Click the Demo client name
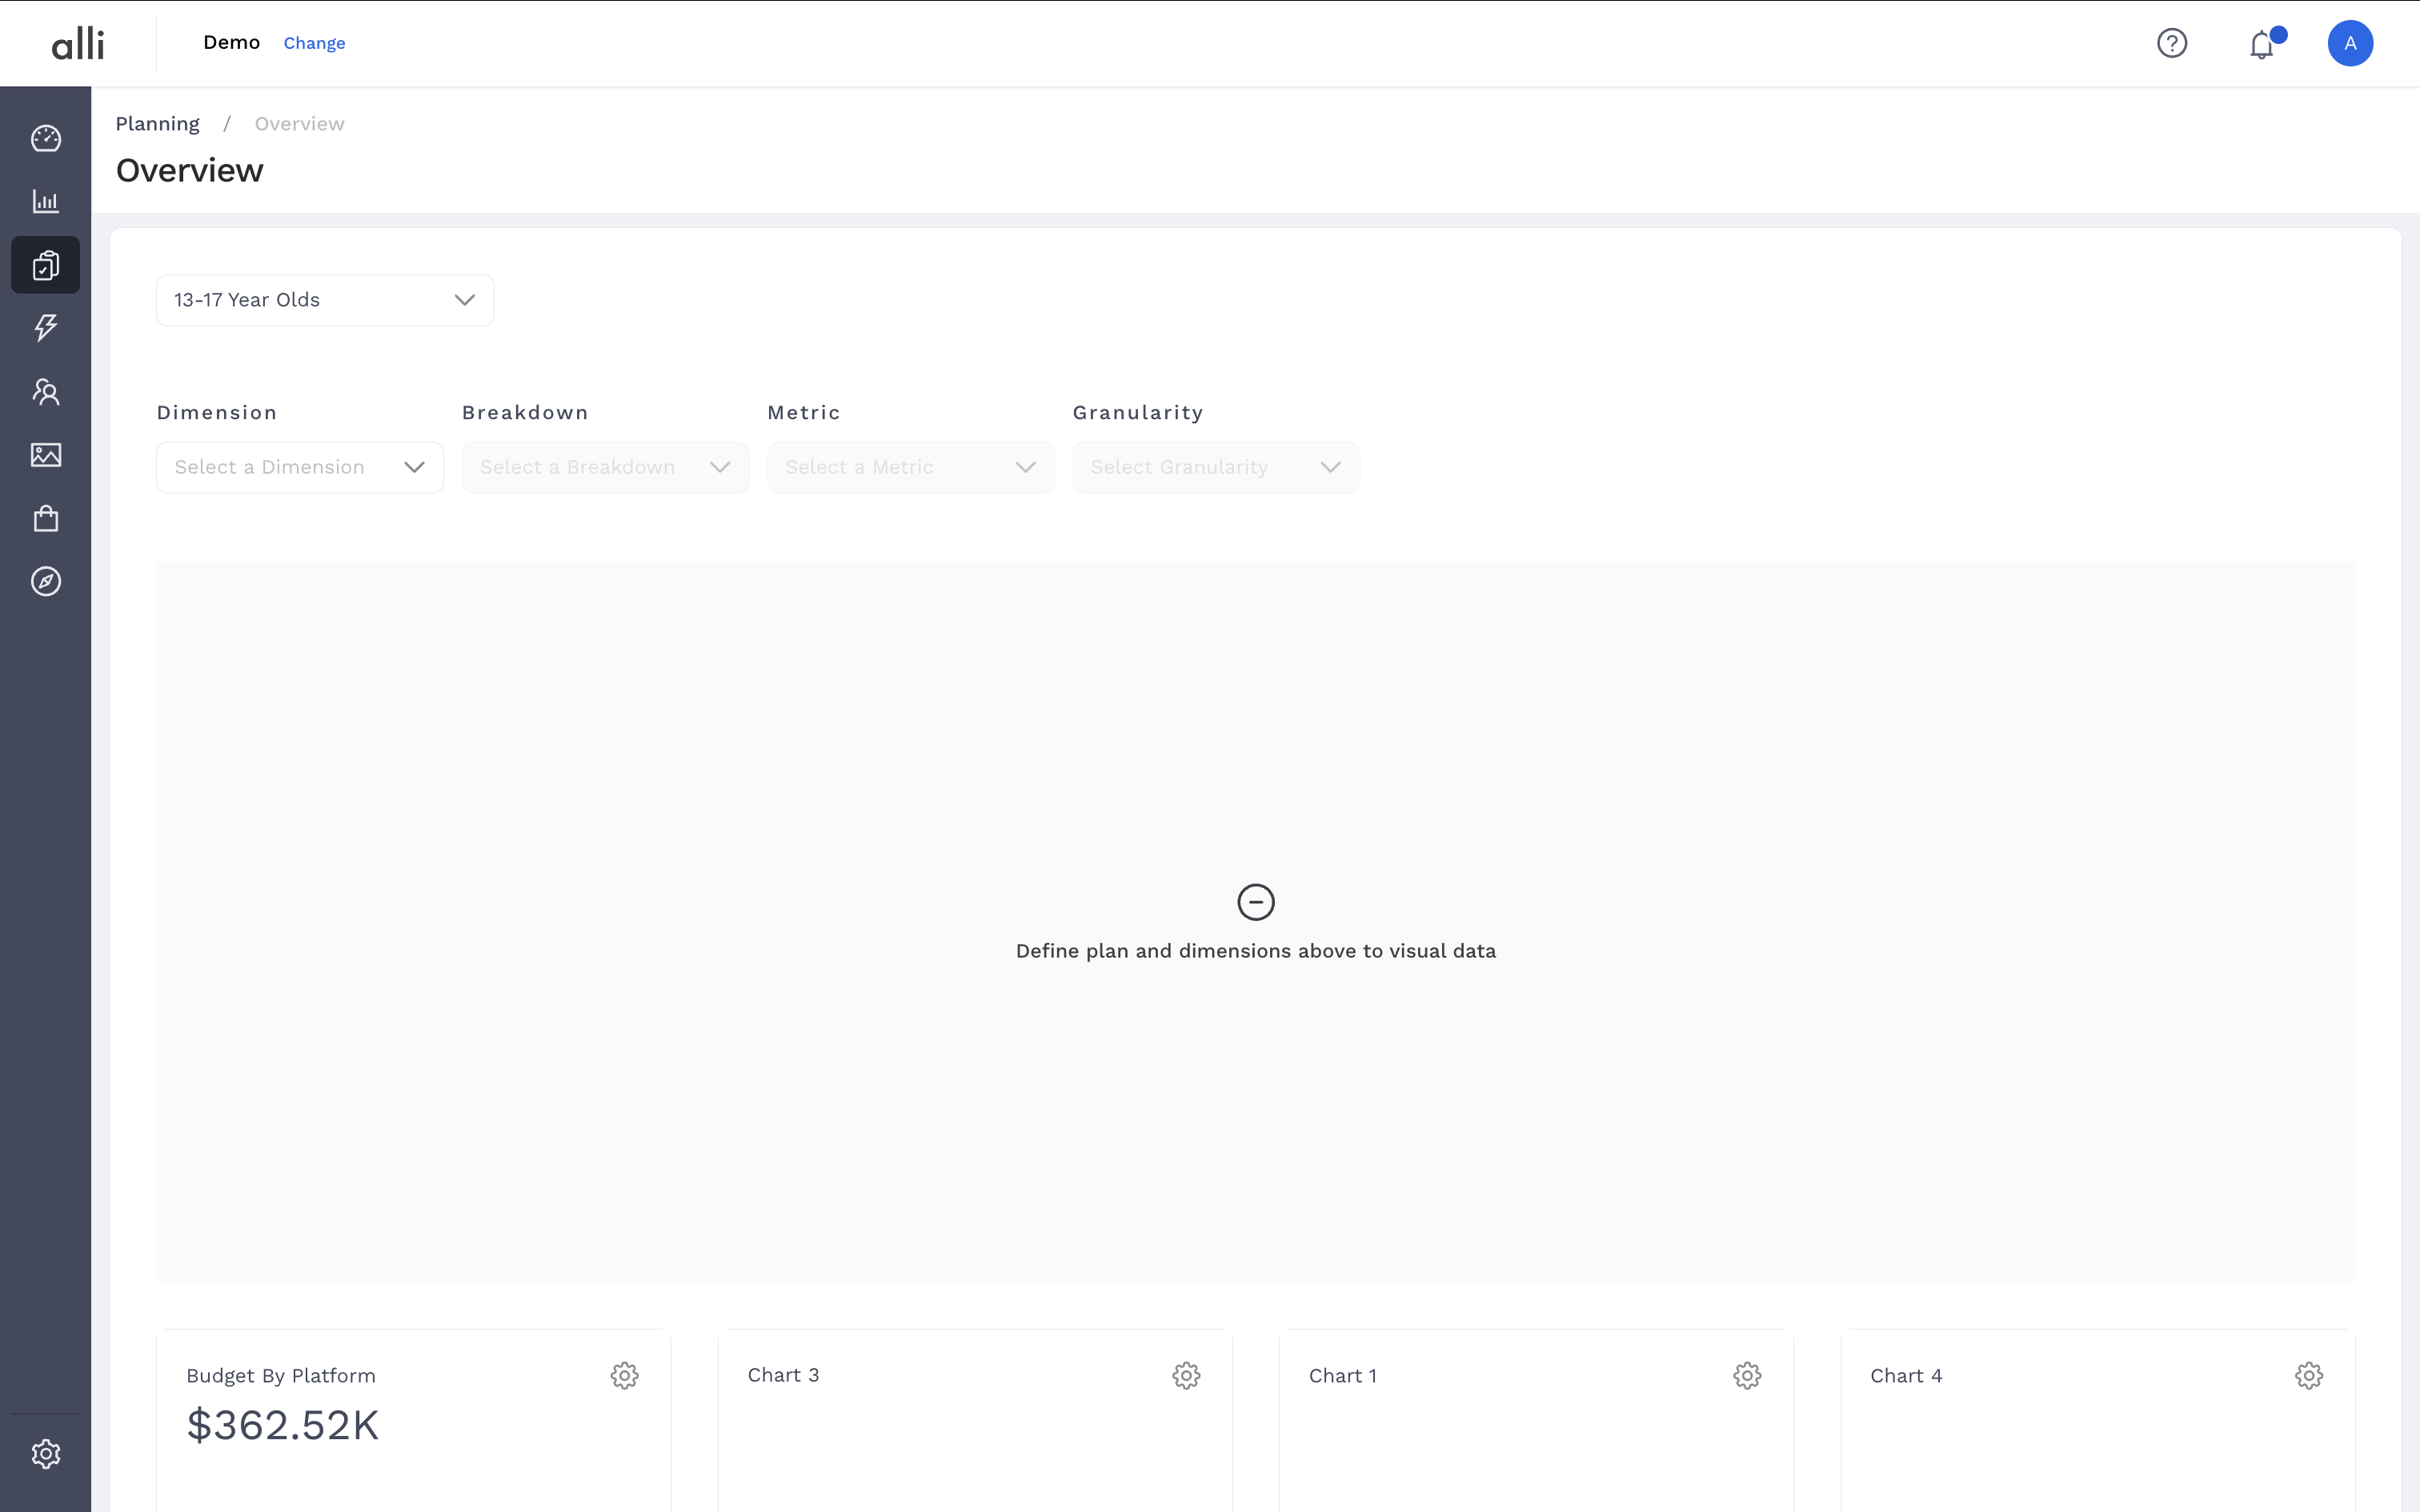The height and width of the screenshot is (1512, 2420). click(231, 42)
